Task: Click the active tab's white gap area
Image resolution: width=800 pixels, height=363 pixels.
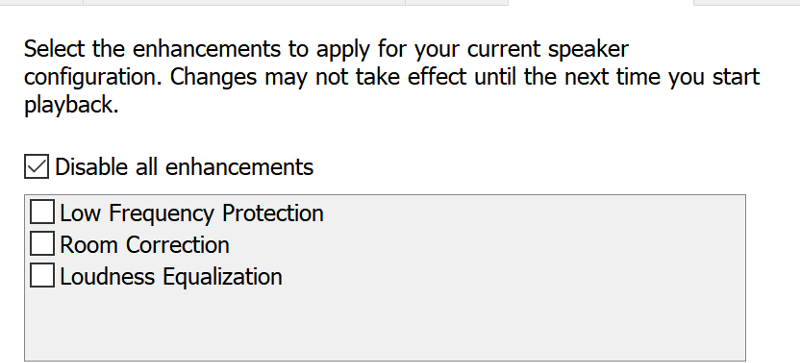Action: pos(601,3)
